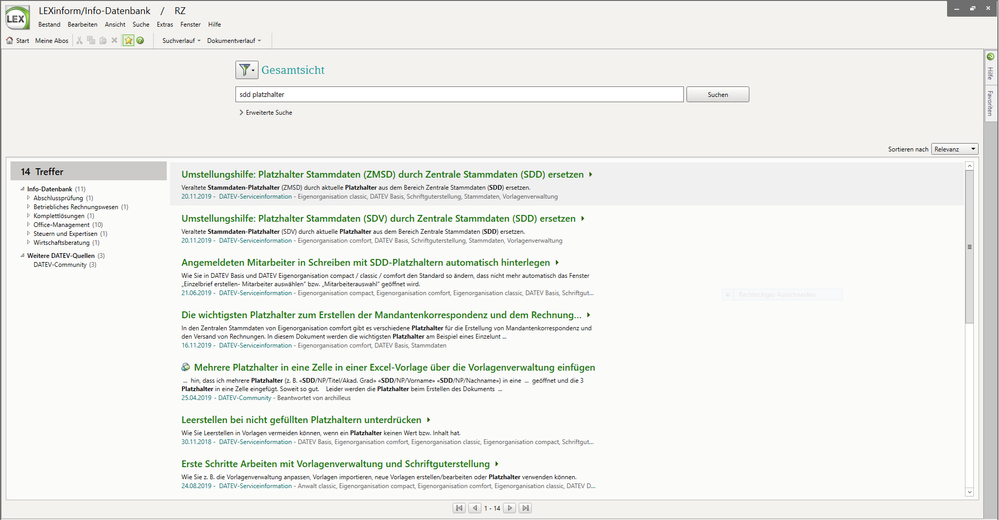999x520 pixels.
Task: Click the copy icon in toolbar
Action: pyautogui.click(x=91, y=40)
